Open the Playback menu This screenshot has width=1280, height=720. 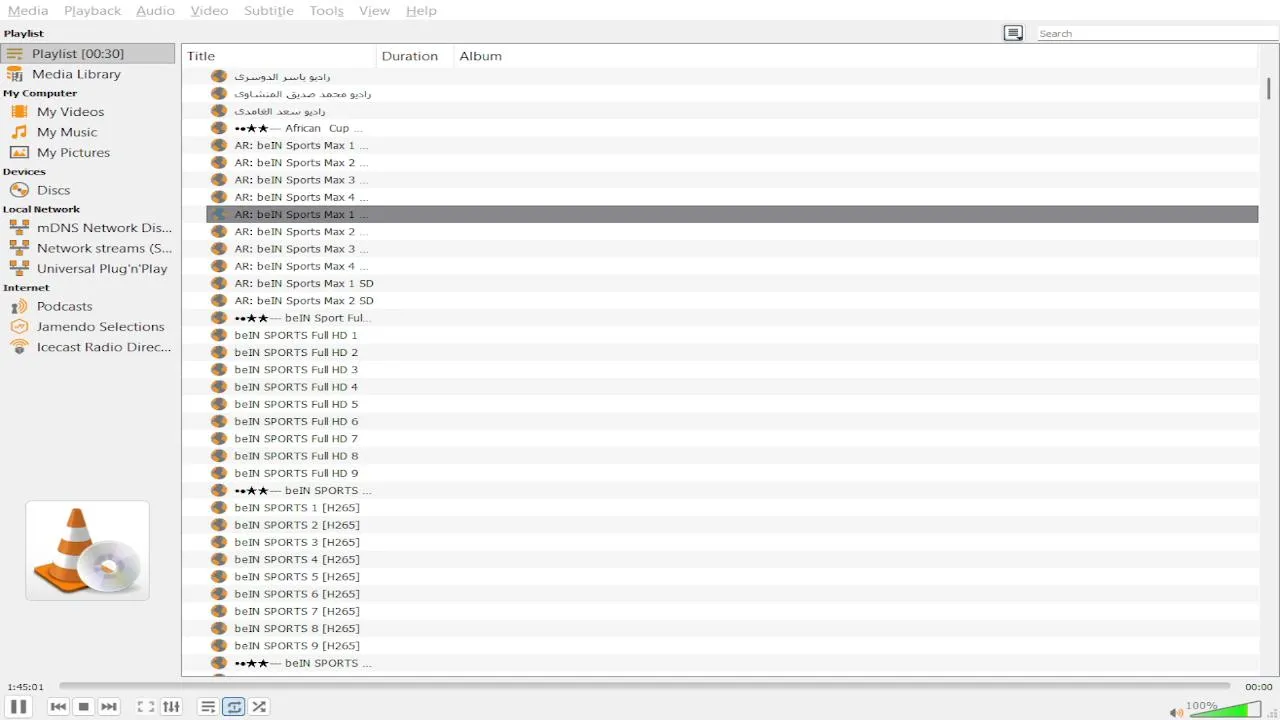click(x=92, y=10)
